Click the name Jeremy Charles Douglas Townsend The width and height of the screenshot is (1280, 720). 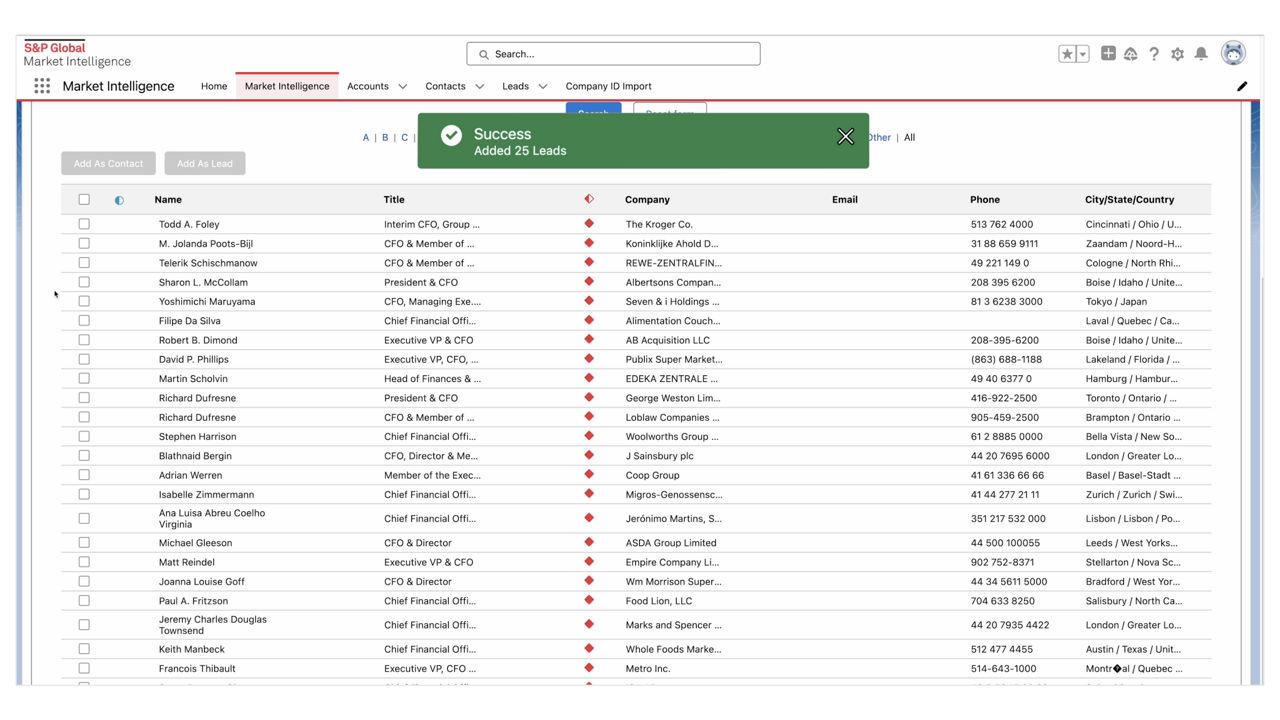[213, 625]
